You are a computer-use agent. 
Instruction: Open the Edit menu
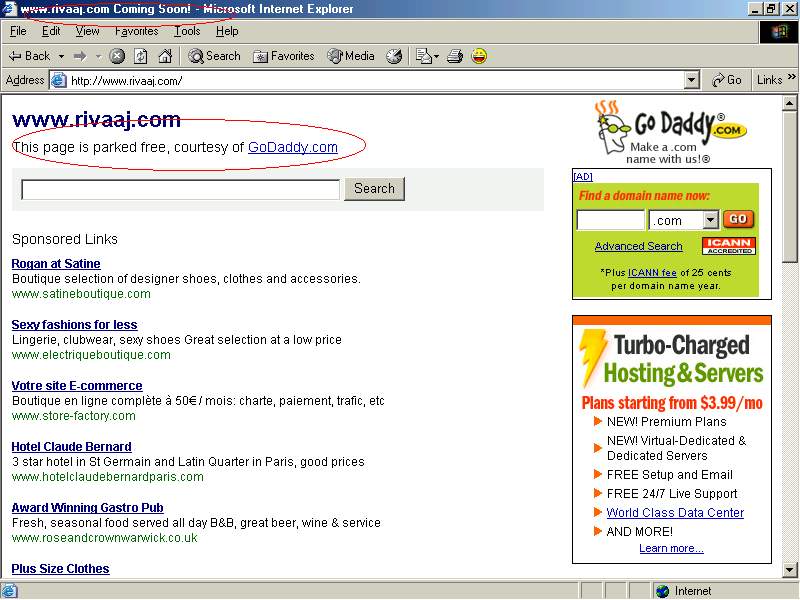click(51, 32)
